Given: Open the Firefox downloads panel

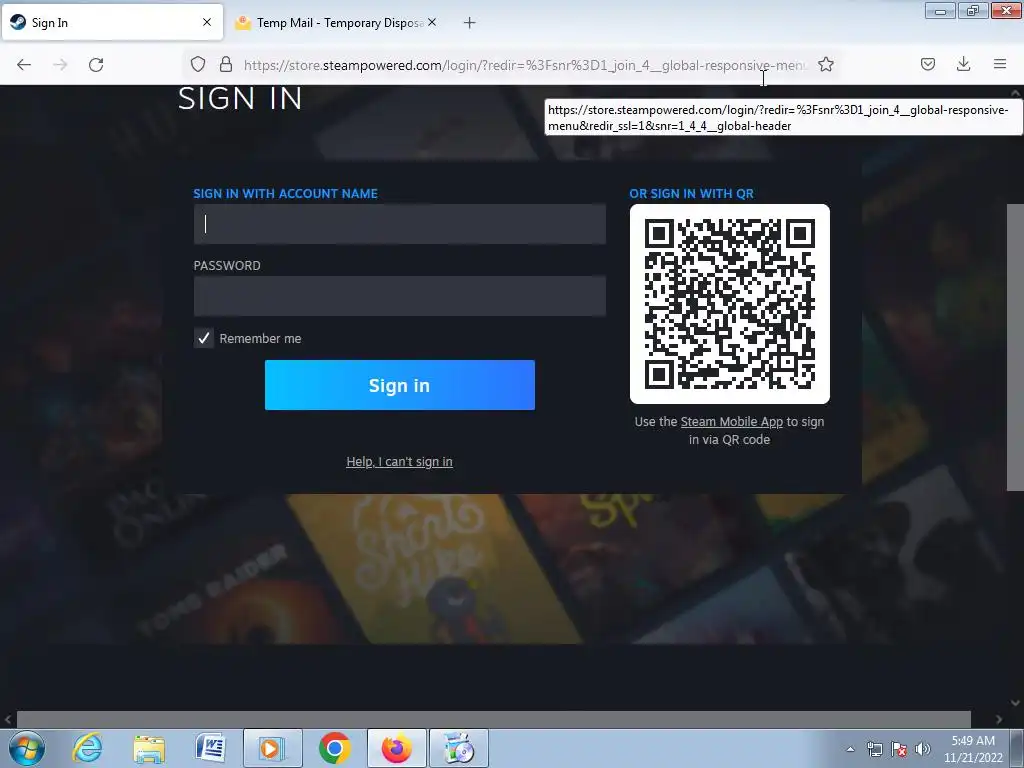Looking at the screenshot, I should 963,64.
